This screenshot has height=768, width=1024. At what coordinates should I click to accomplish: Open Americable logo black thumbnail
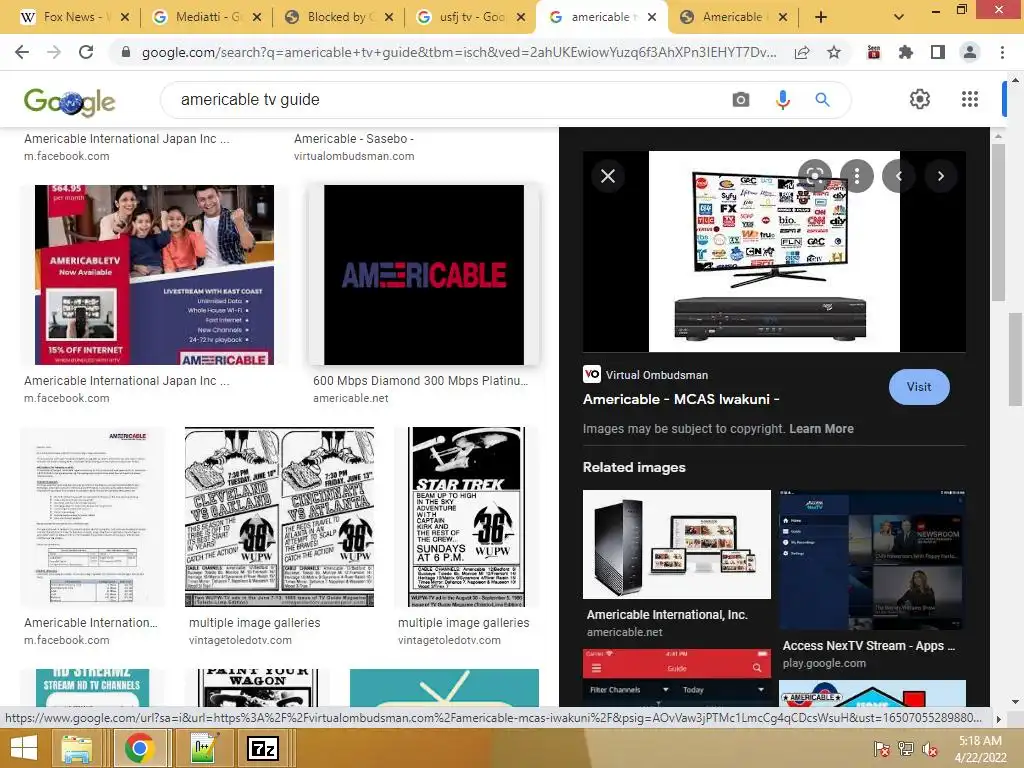[x=424, y=274]
